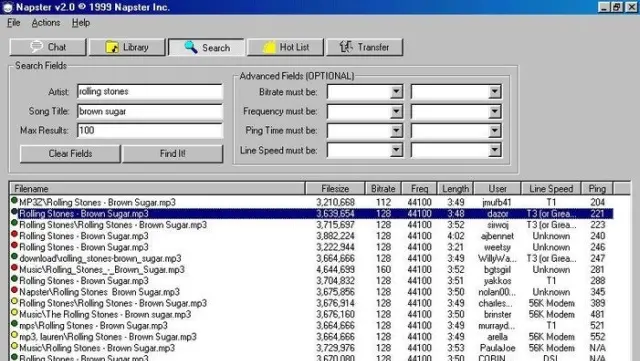640x361 pixels.
Task: Click the Napster cat icon in title bar
Action: coord(8,7)
